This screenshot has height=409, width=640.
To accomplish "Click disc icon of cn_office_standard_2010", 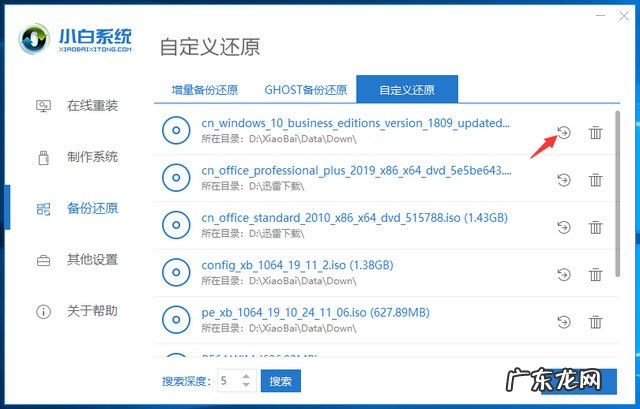I will [x=176, y=225].
